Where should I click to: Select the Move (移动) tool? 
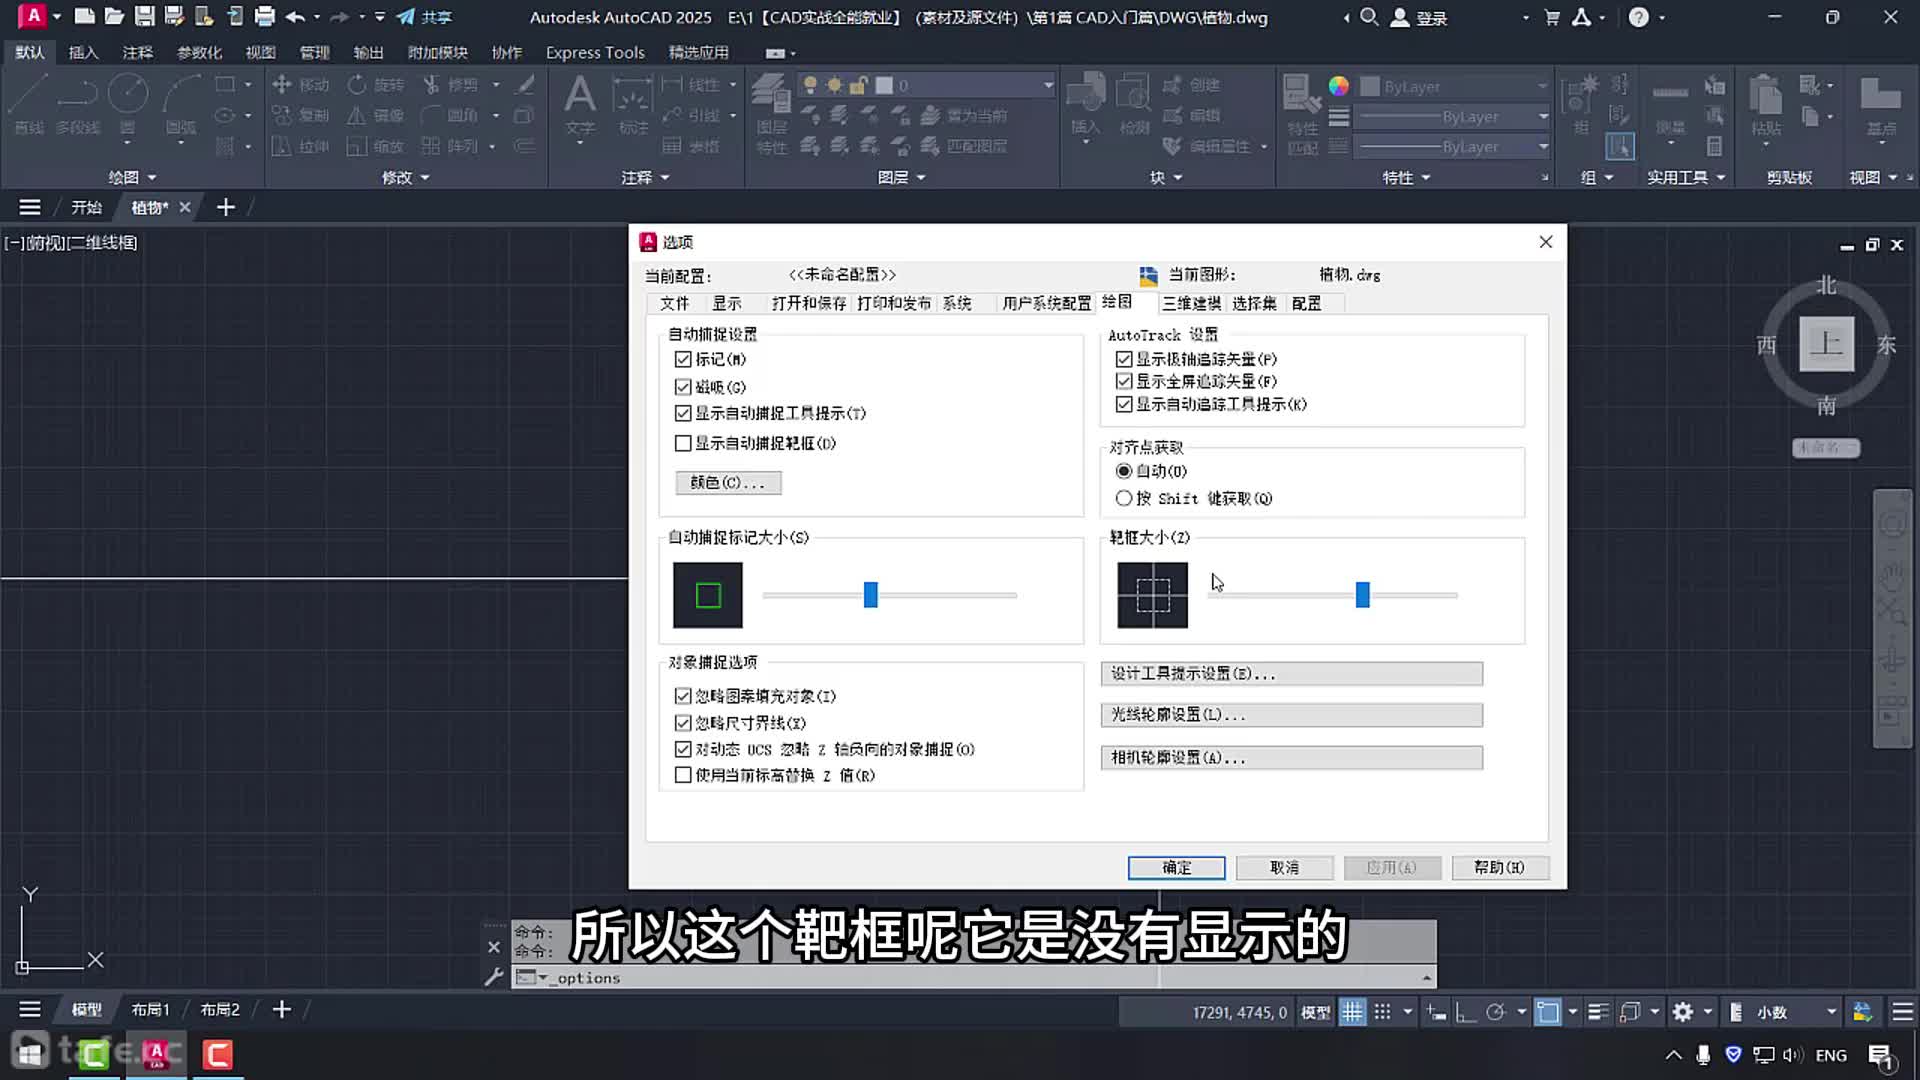(301, 85)
